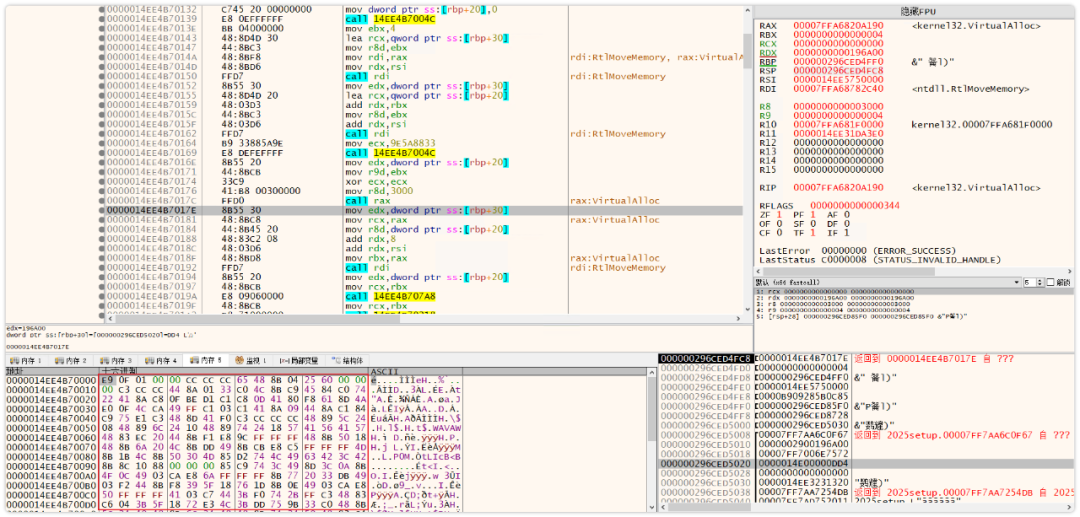Expand the 默认 (x64 fastcall) calling convention dropdown
The width and height of the screenshot is (1080, 517).
click(888, 282)
